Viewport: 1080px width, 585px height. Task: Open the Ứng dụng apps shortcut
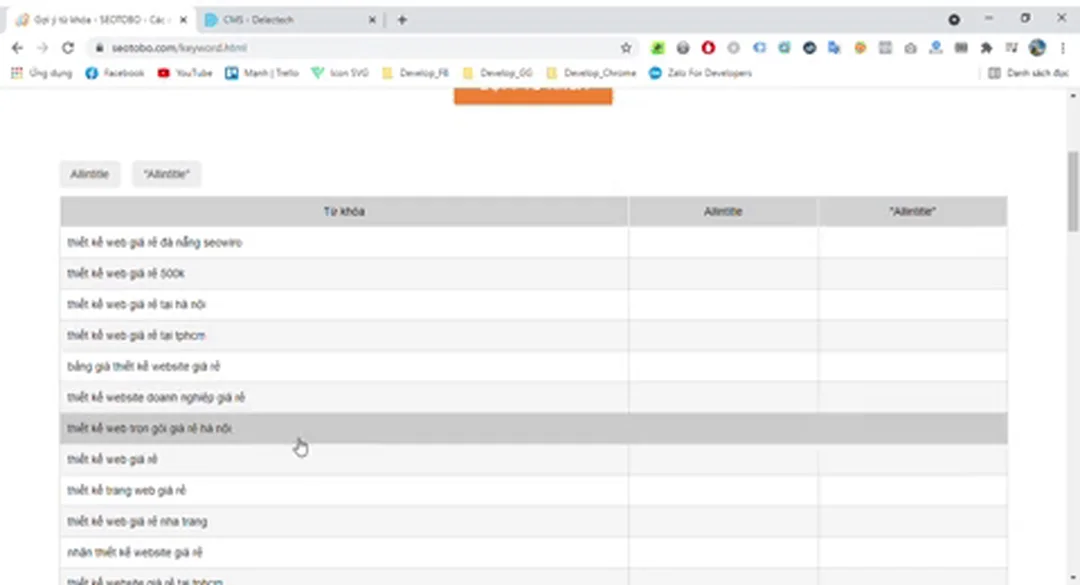pyautogui.click(x=41, y=73)
